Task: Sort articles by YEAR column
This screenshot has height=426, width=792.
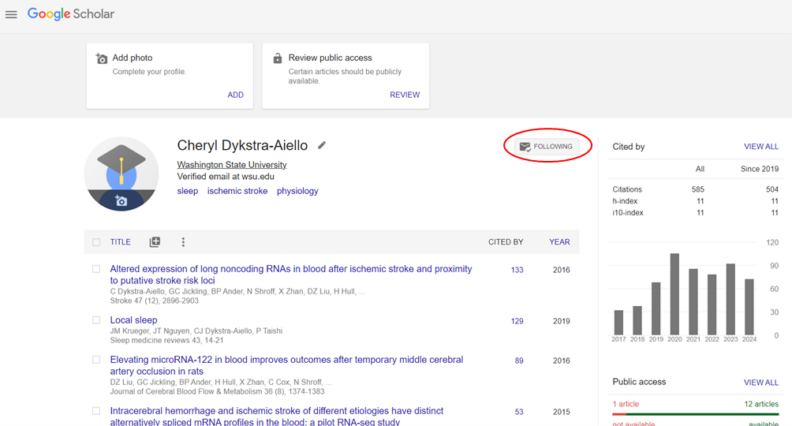Action: (x=560, y=242)
